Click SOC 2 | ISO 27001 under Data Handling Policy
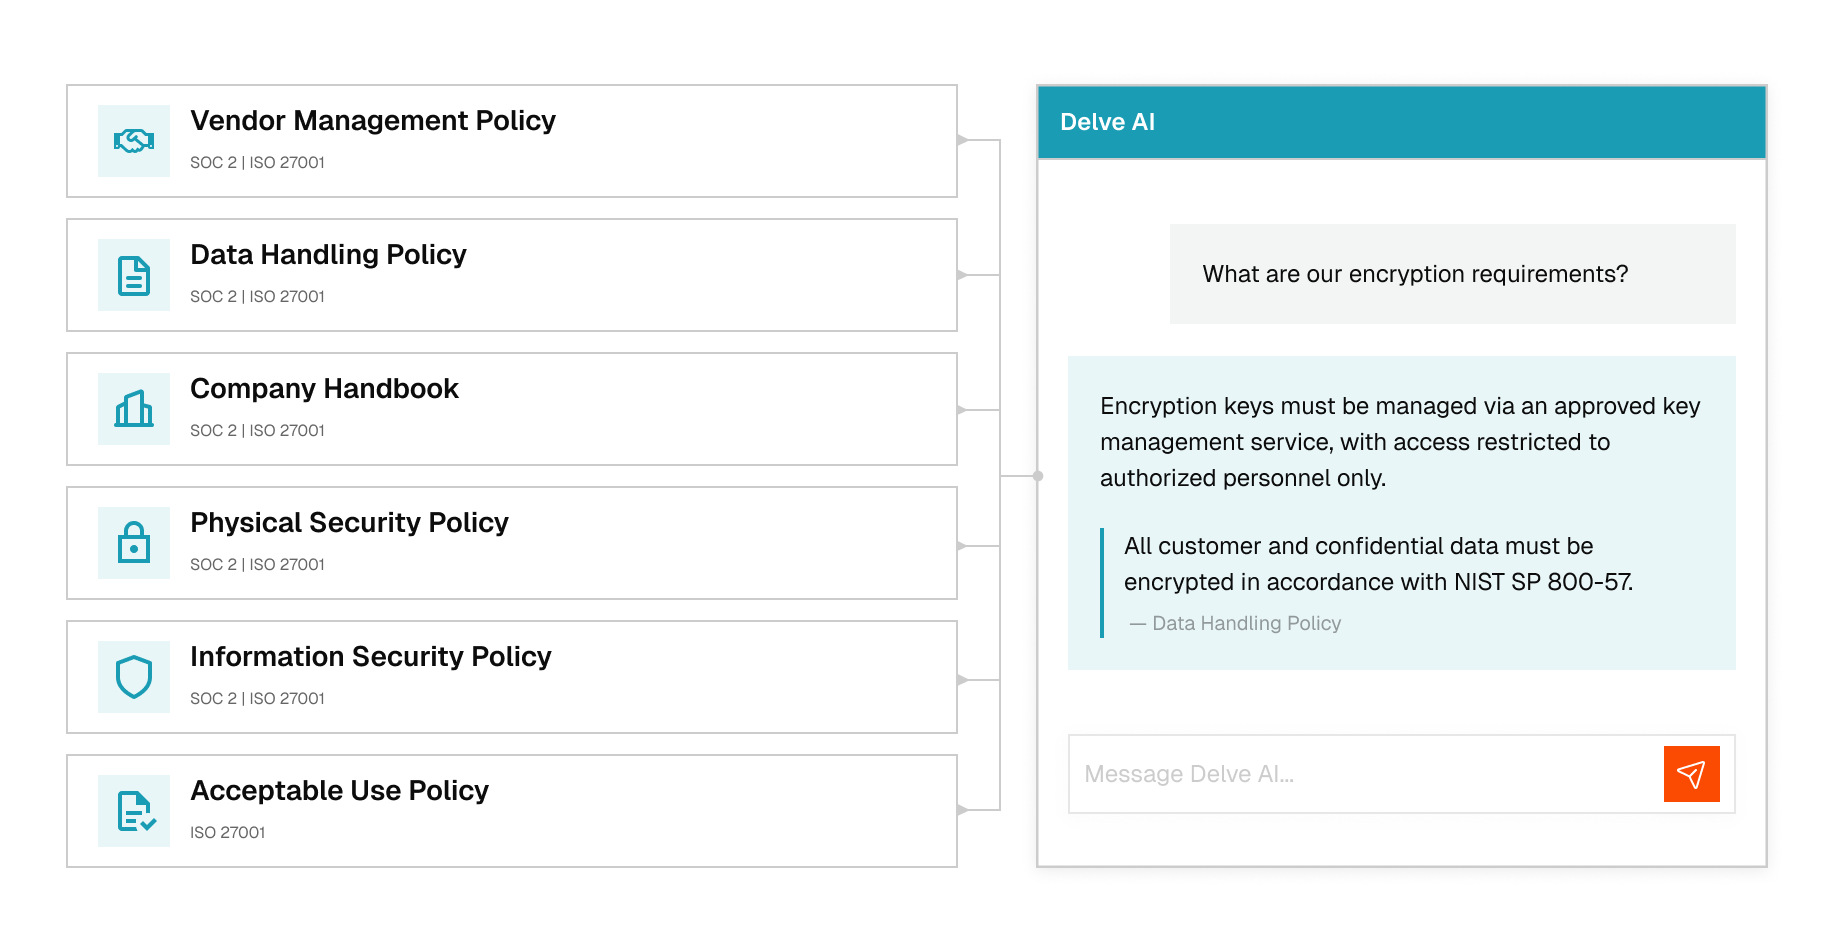The width and height of the screenshot is (1832, 952). click(x=257, y=296)
